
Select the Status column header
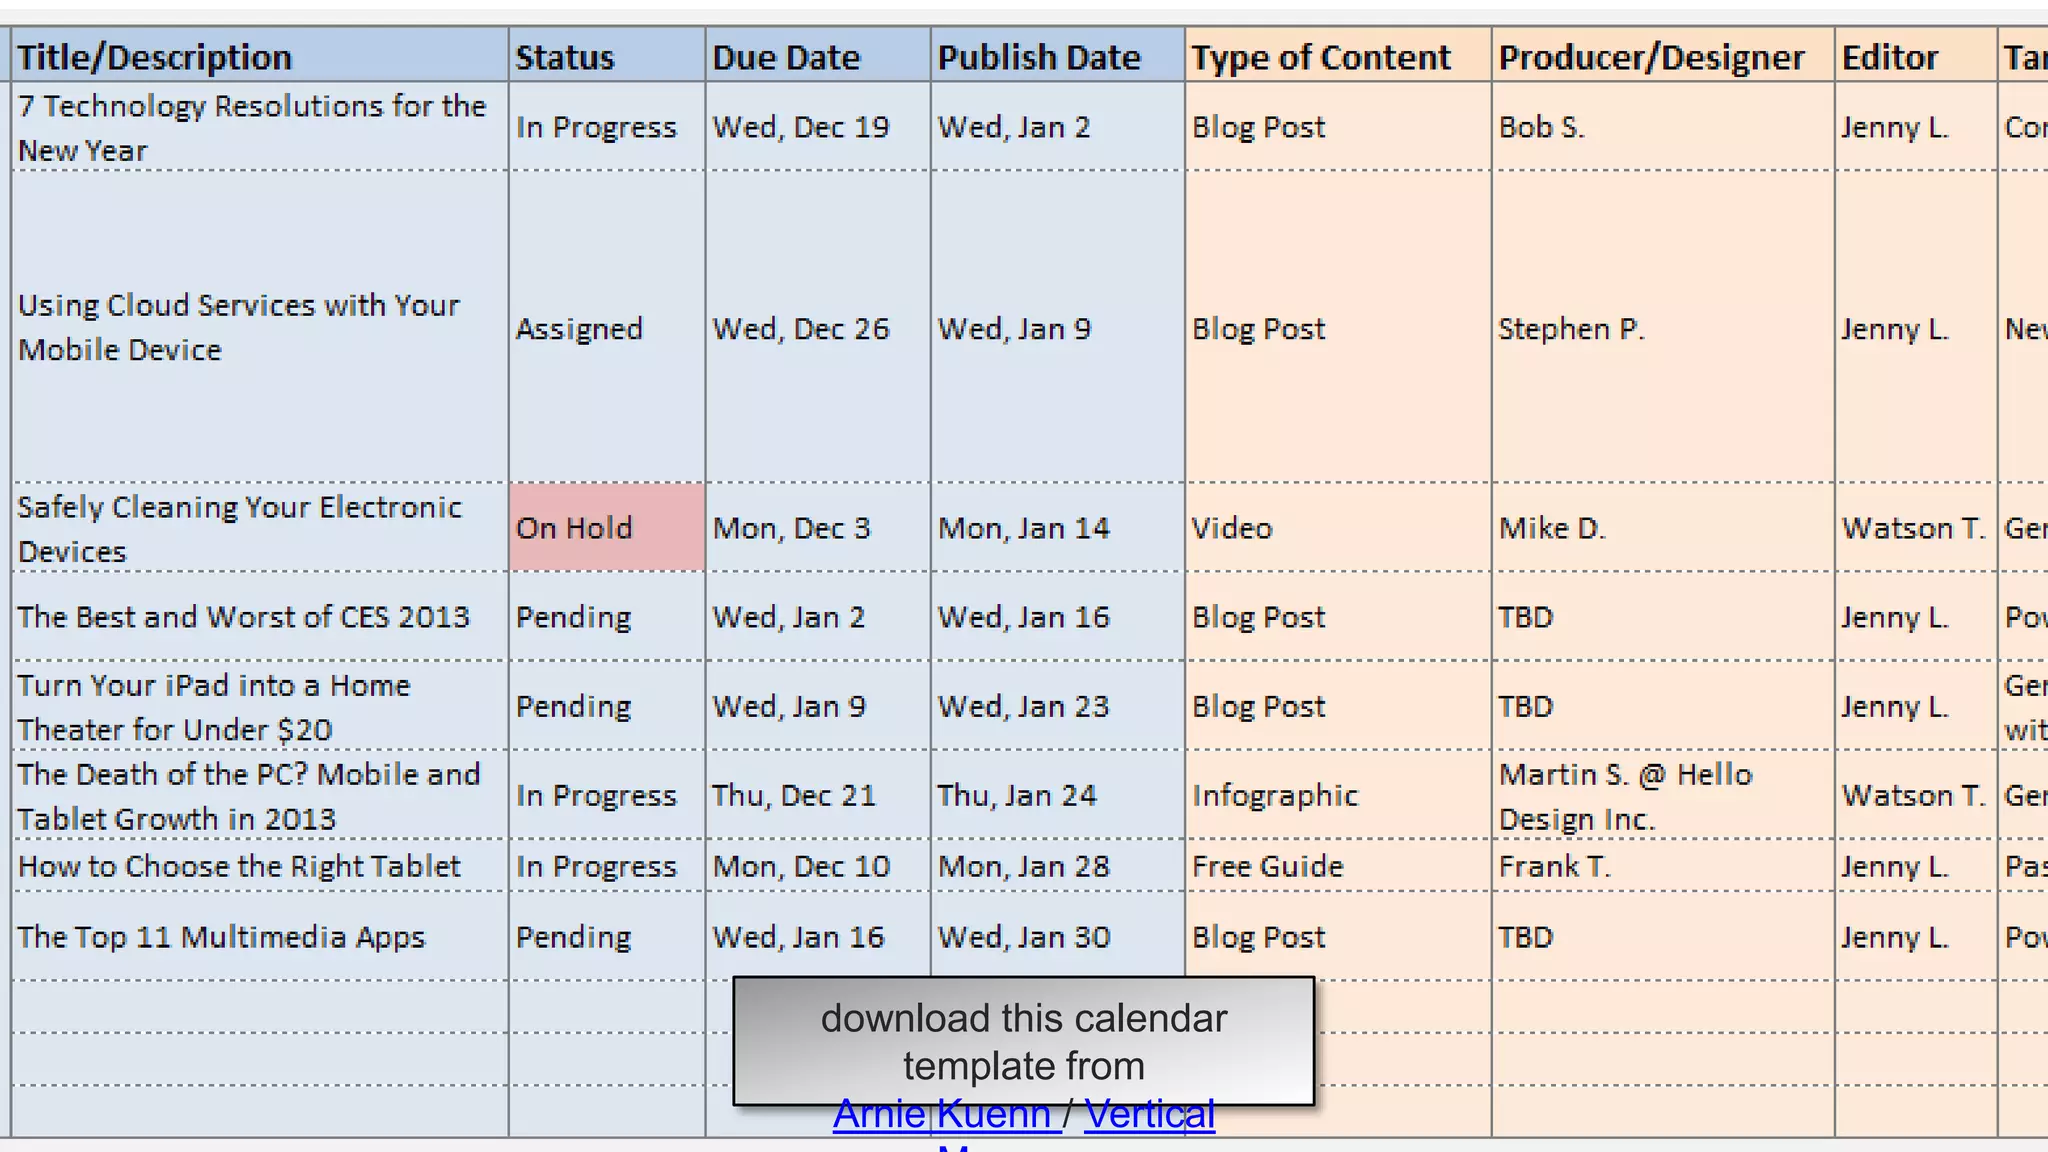(x=565, y=57)
